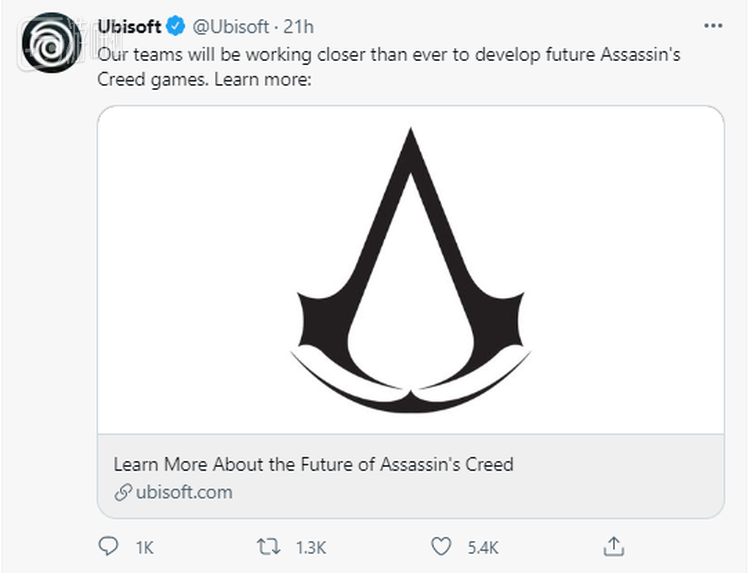Click the share upload icon
The image size is (750, 573).
click(615, 546)
